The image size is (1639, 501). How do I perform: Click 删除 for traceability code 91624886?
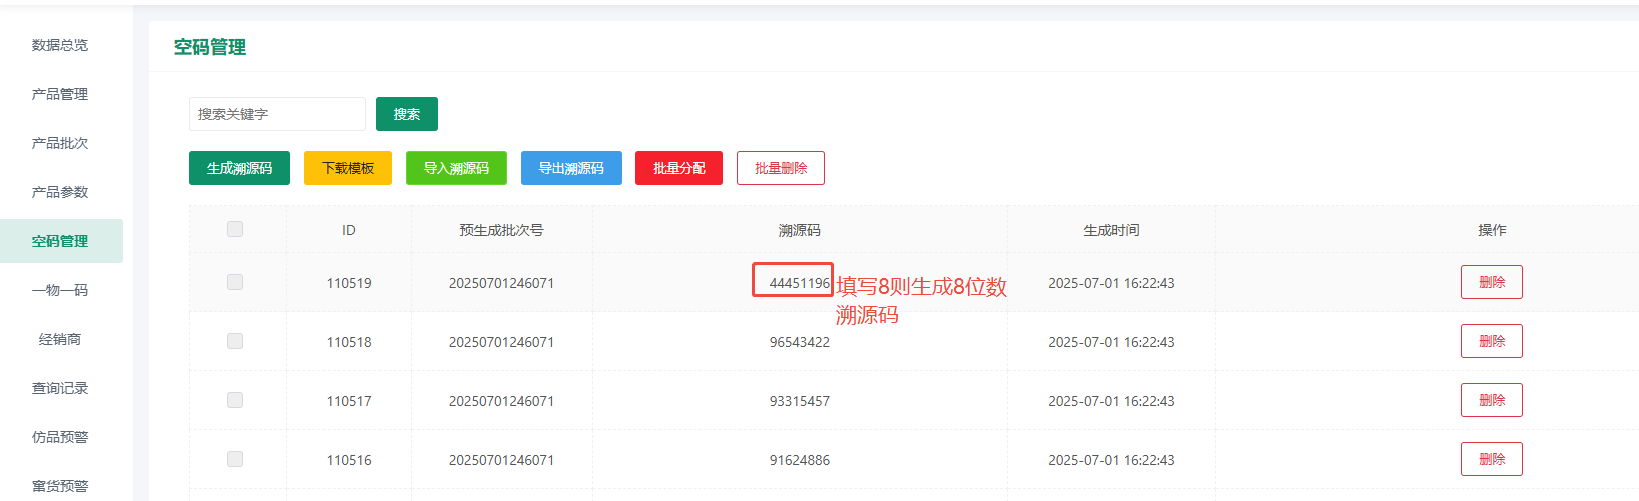(x=1491, y=459)
